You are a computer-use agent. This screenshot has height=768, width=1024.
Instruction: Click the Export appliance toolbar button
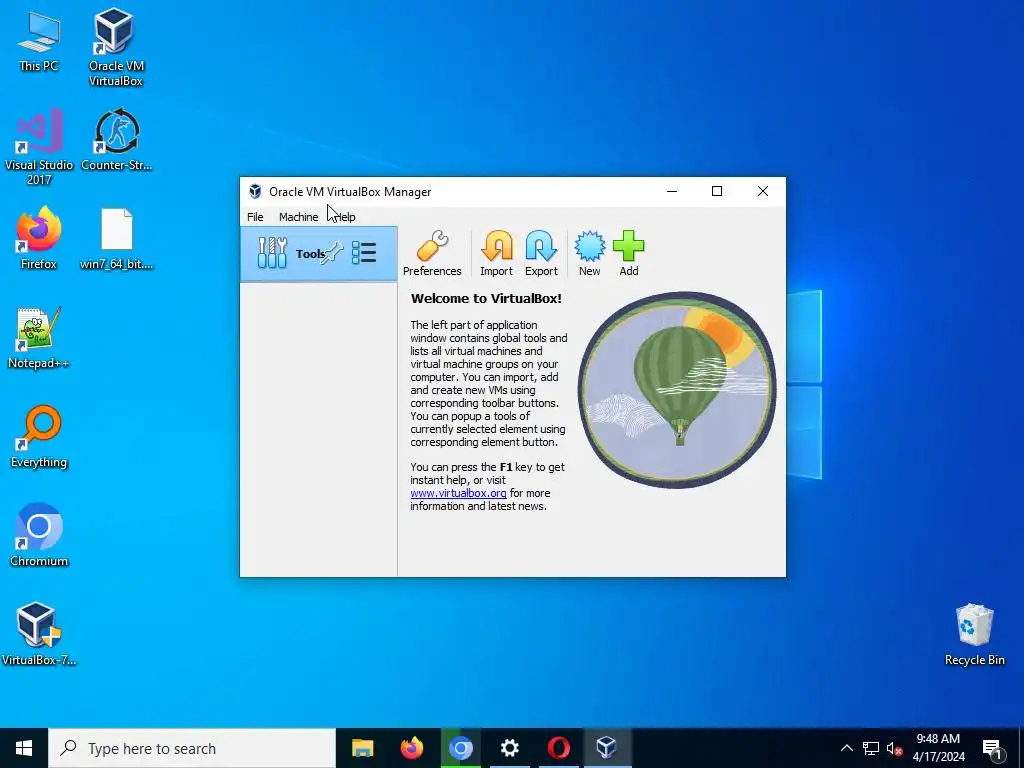pyautogui.click(x=541, y=253)
